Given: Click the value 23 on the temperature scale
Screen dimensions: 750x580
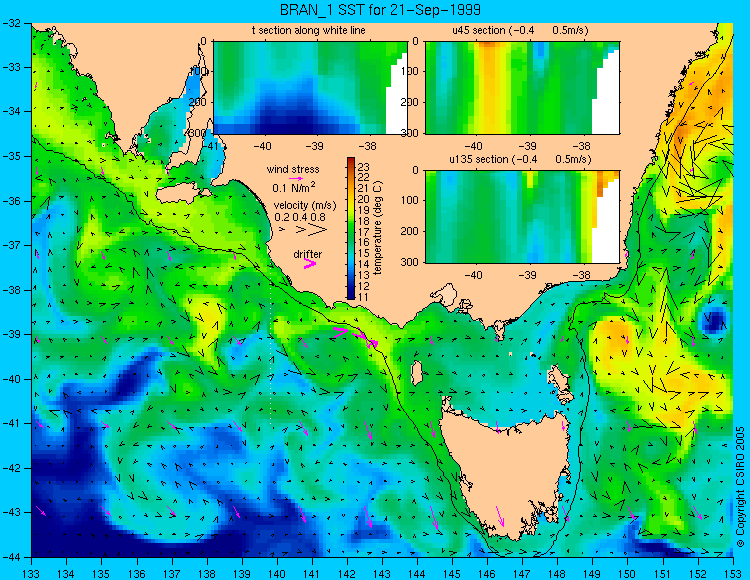Looking at the screenshot, I should (364, 167).
